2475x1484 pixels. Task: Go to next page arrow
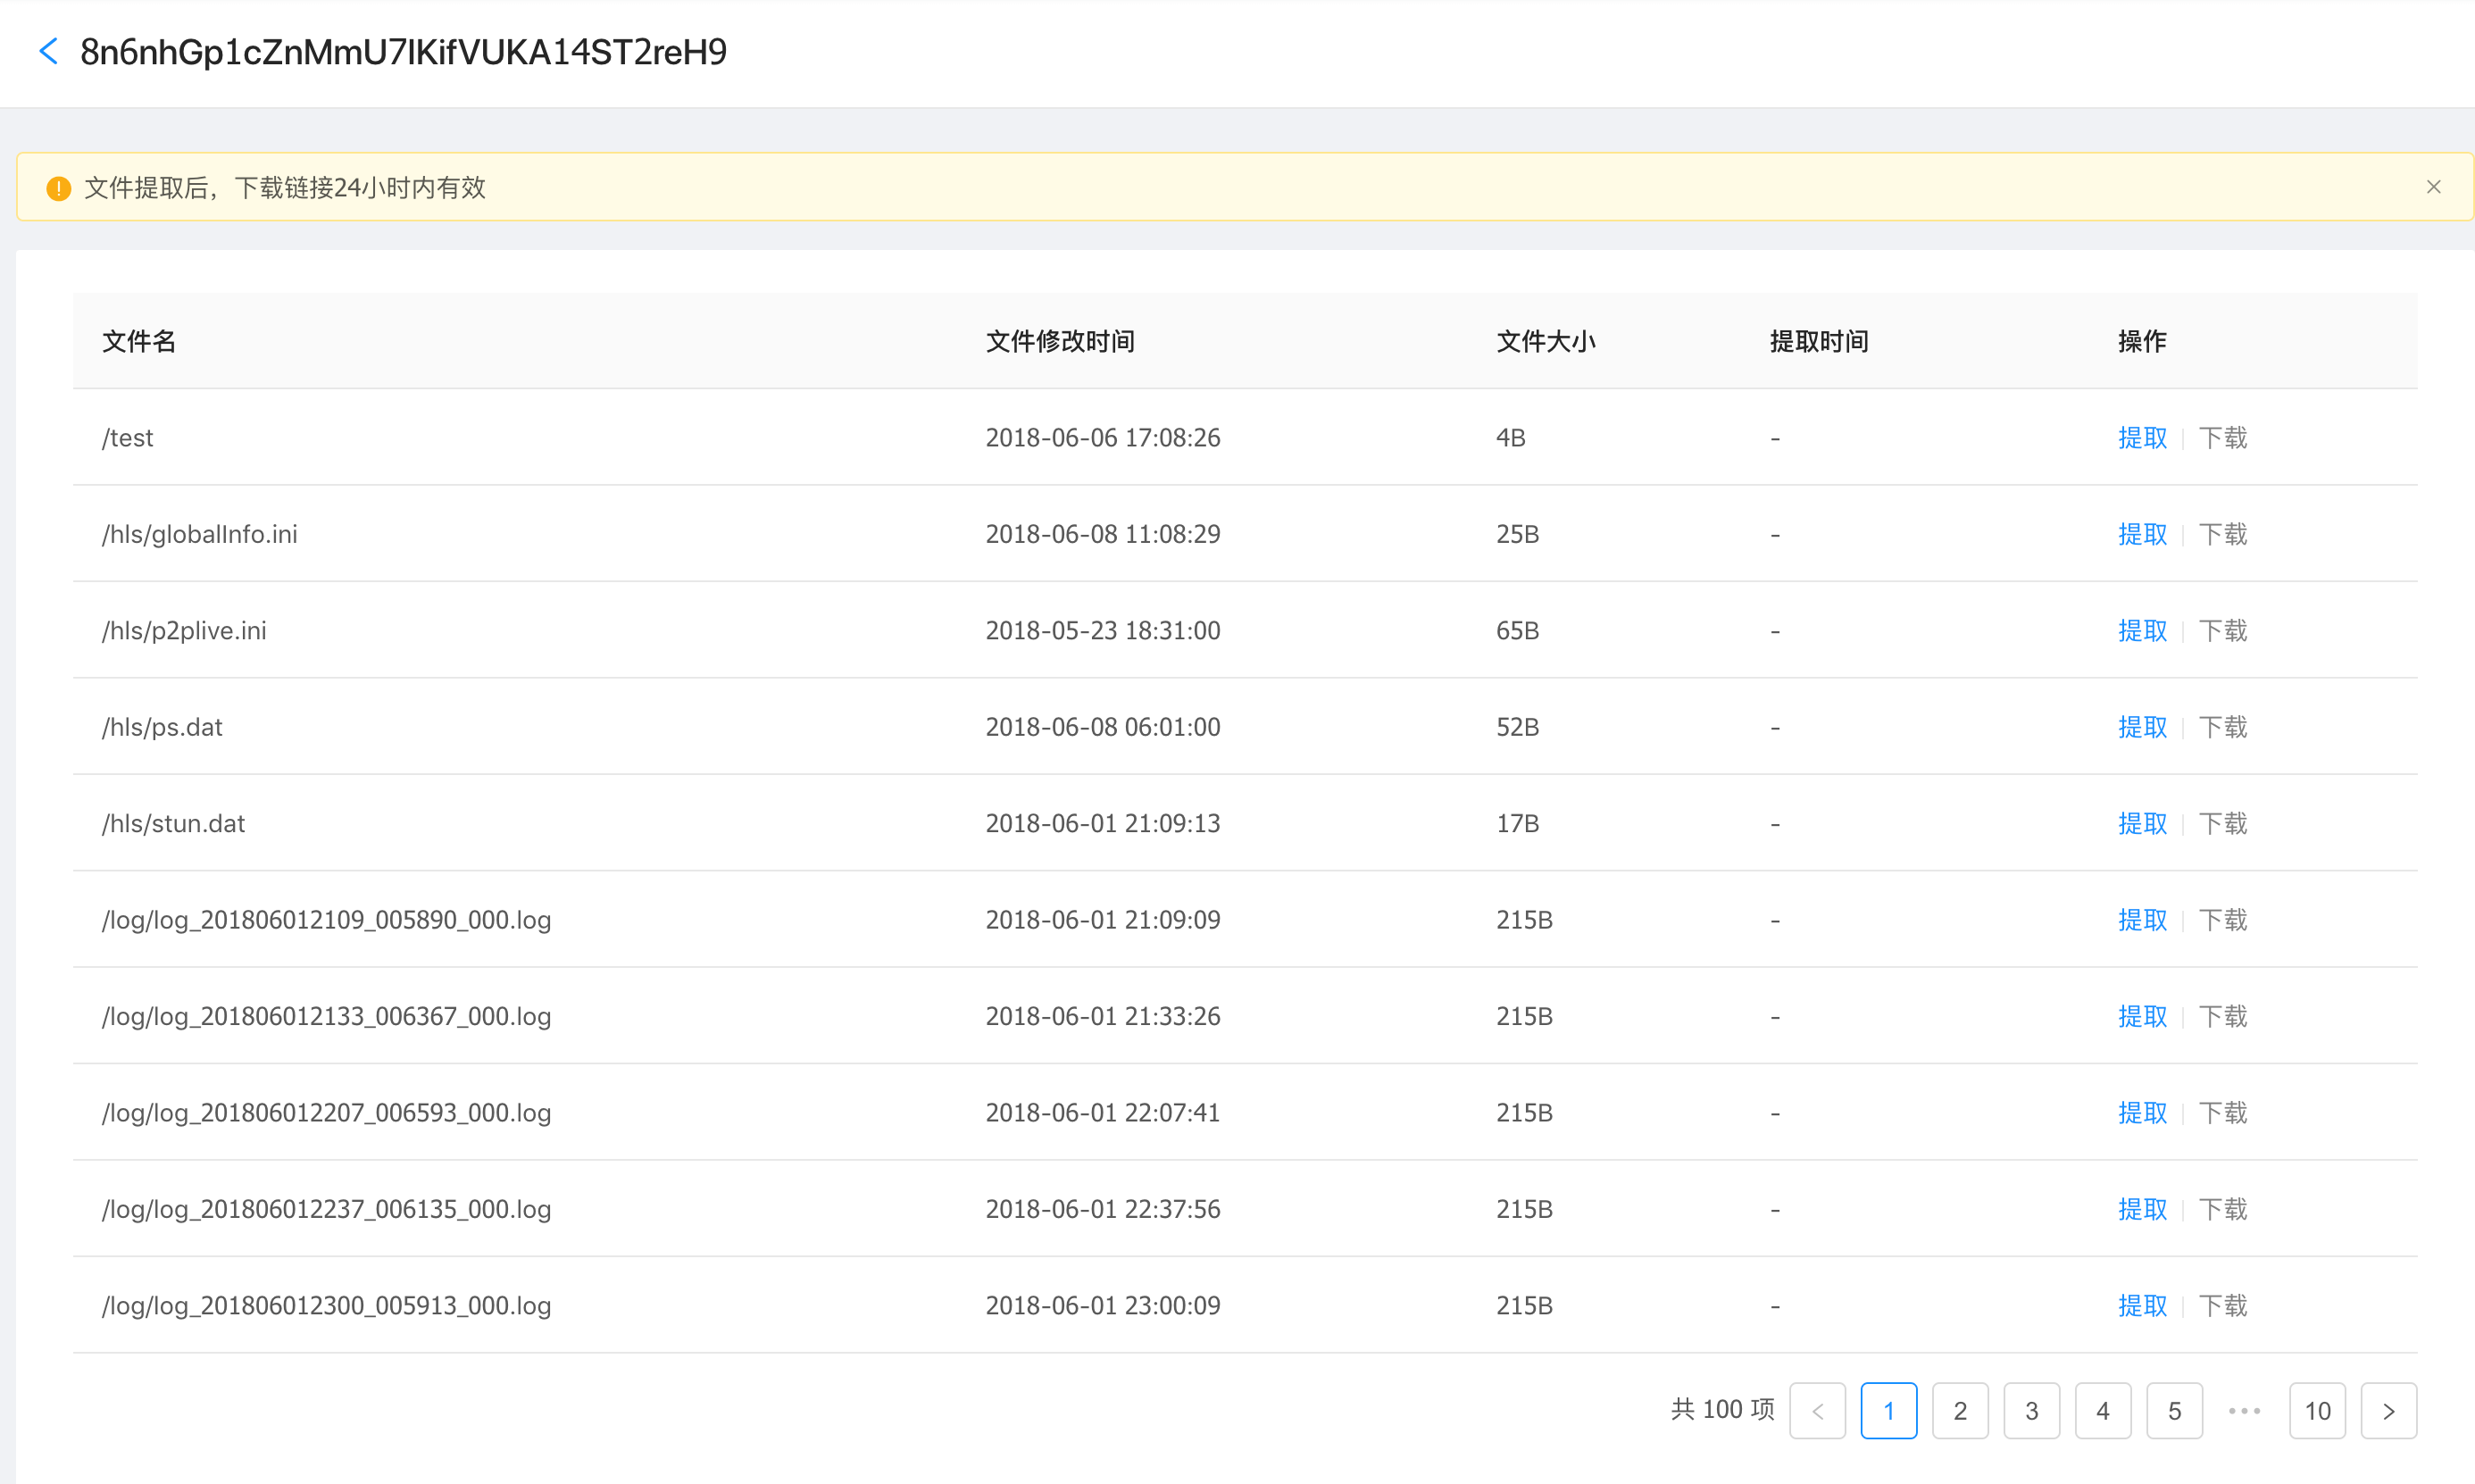tap(2388, 1411)
